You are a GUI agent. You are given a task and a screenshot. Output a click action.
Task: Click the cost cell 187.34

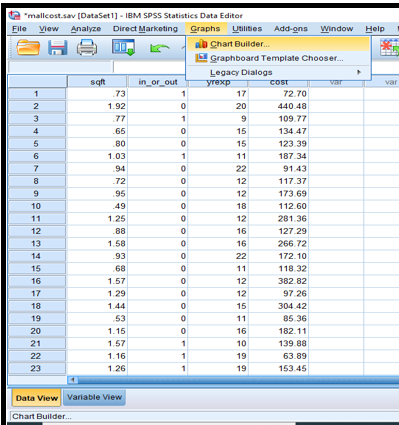pyautogui.click(x=279, y=156)
